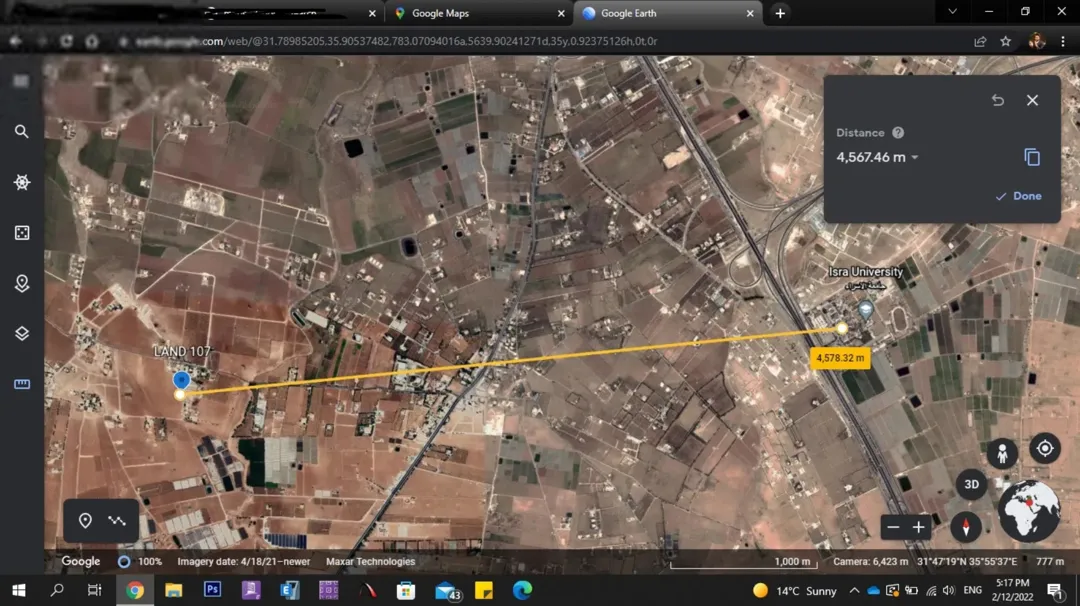Open Projects pin icon in the sidebar
The image size is (1080, 606).
tap(22, 283)
